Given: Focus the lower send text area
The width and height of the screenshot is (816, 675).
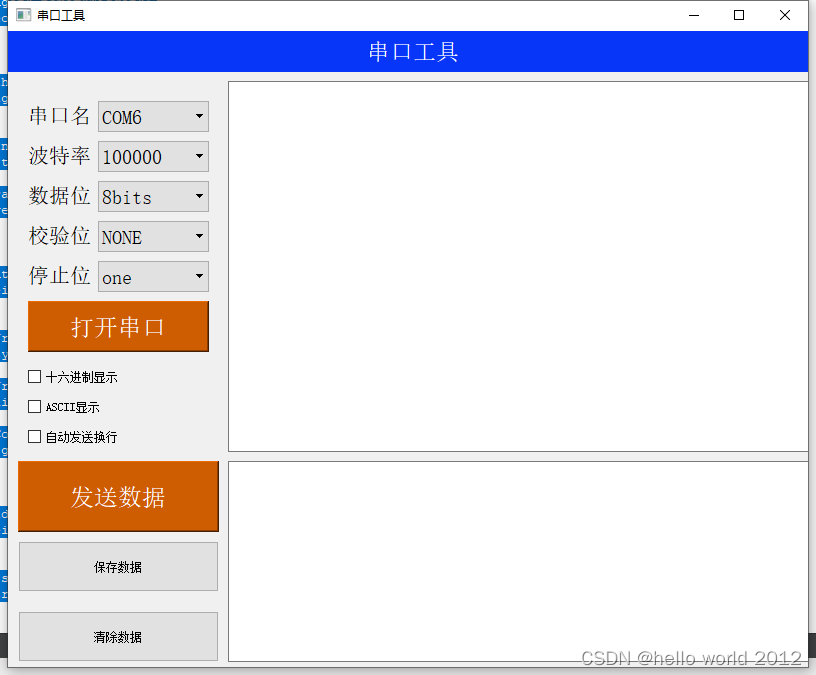Looking at the screenshot, I should [518, 562].
